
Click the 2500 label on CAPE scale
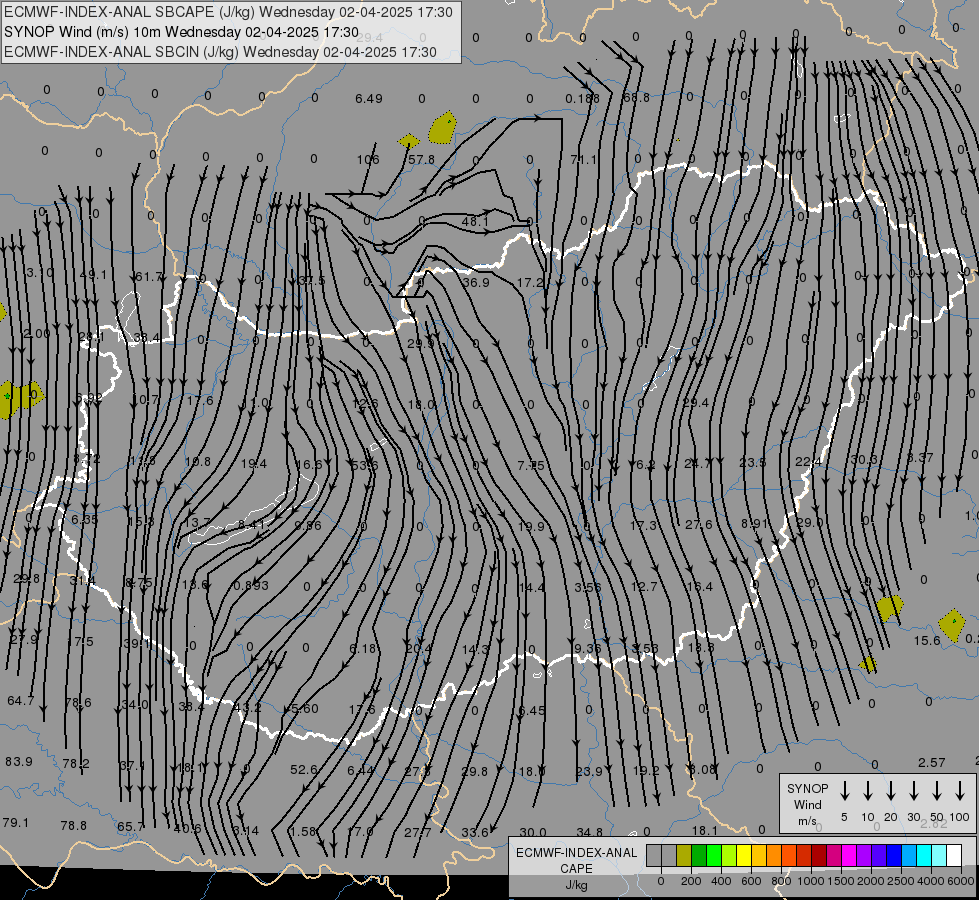point(900,881)
